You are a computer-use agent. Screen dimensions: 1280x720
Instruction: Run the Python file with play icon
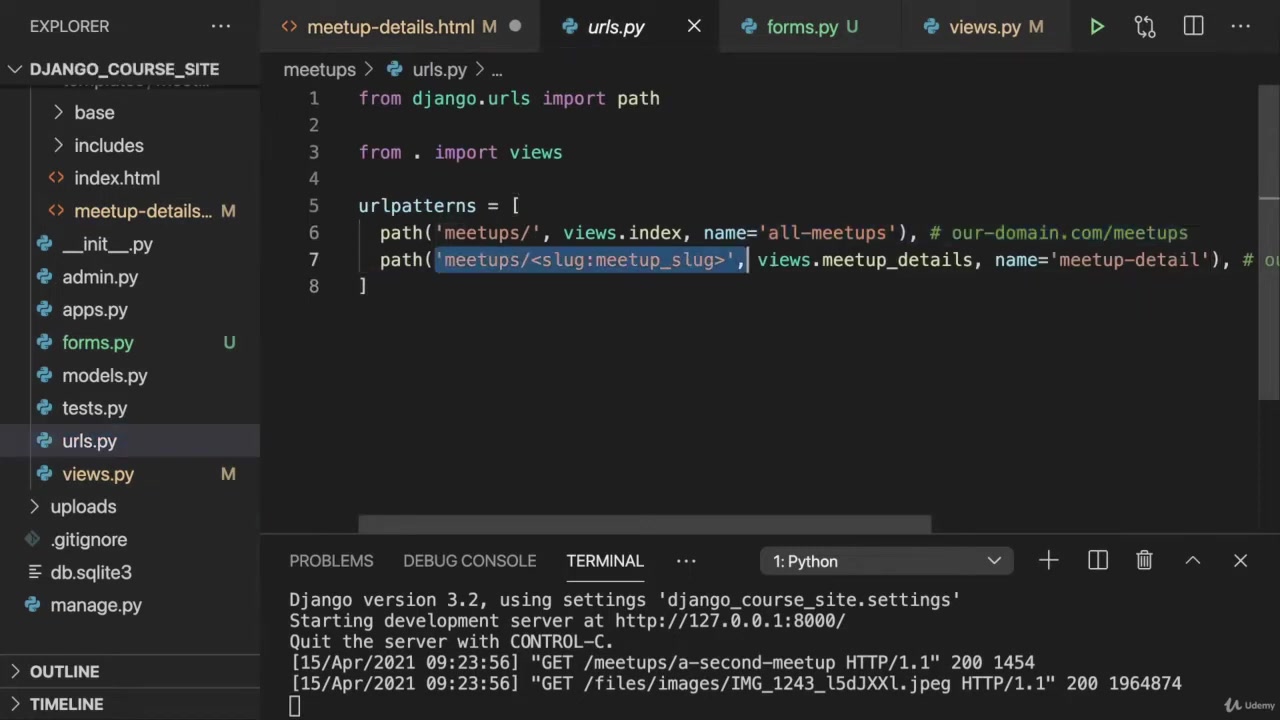(x=1096, y=27)
